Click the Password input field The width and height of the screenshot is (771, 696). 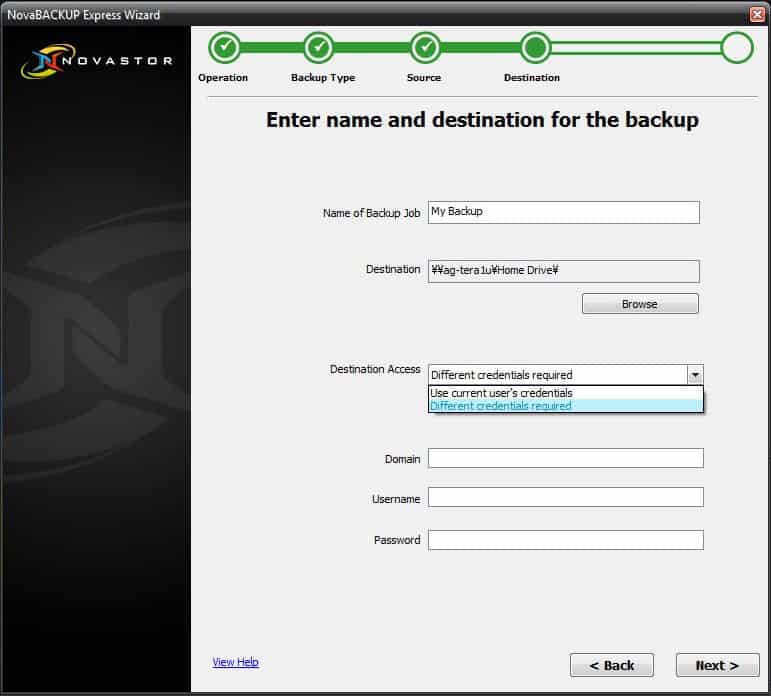(x=565, y=540)
